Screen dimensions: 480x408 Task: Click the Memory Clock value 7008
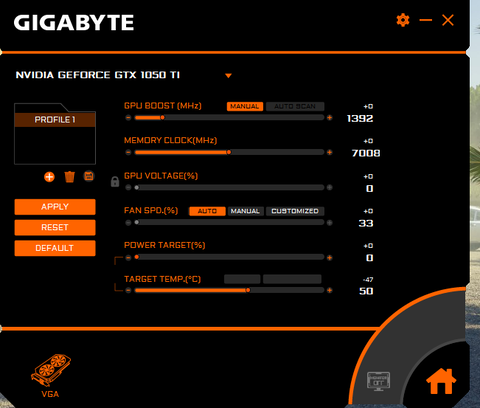pyautogui.click(x=366, y=153)
